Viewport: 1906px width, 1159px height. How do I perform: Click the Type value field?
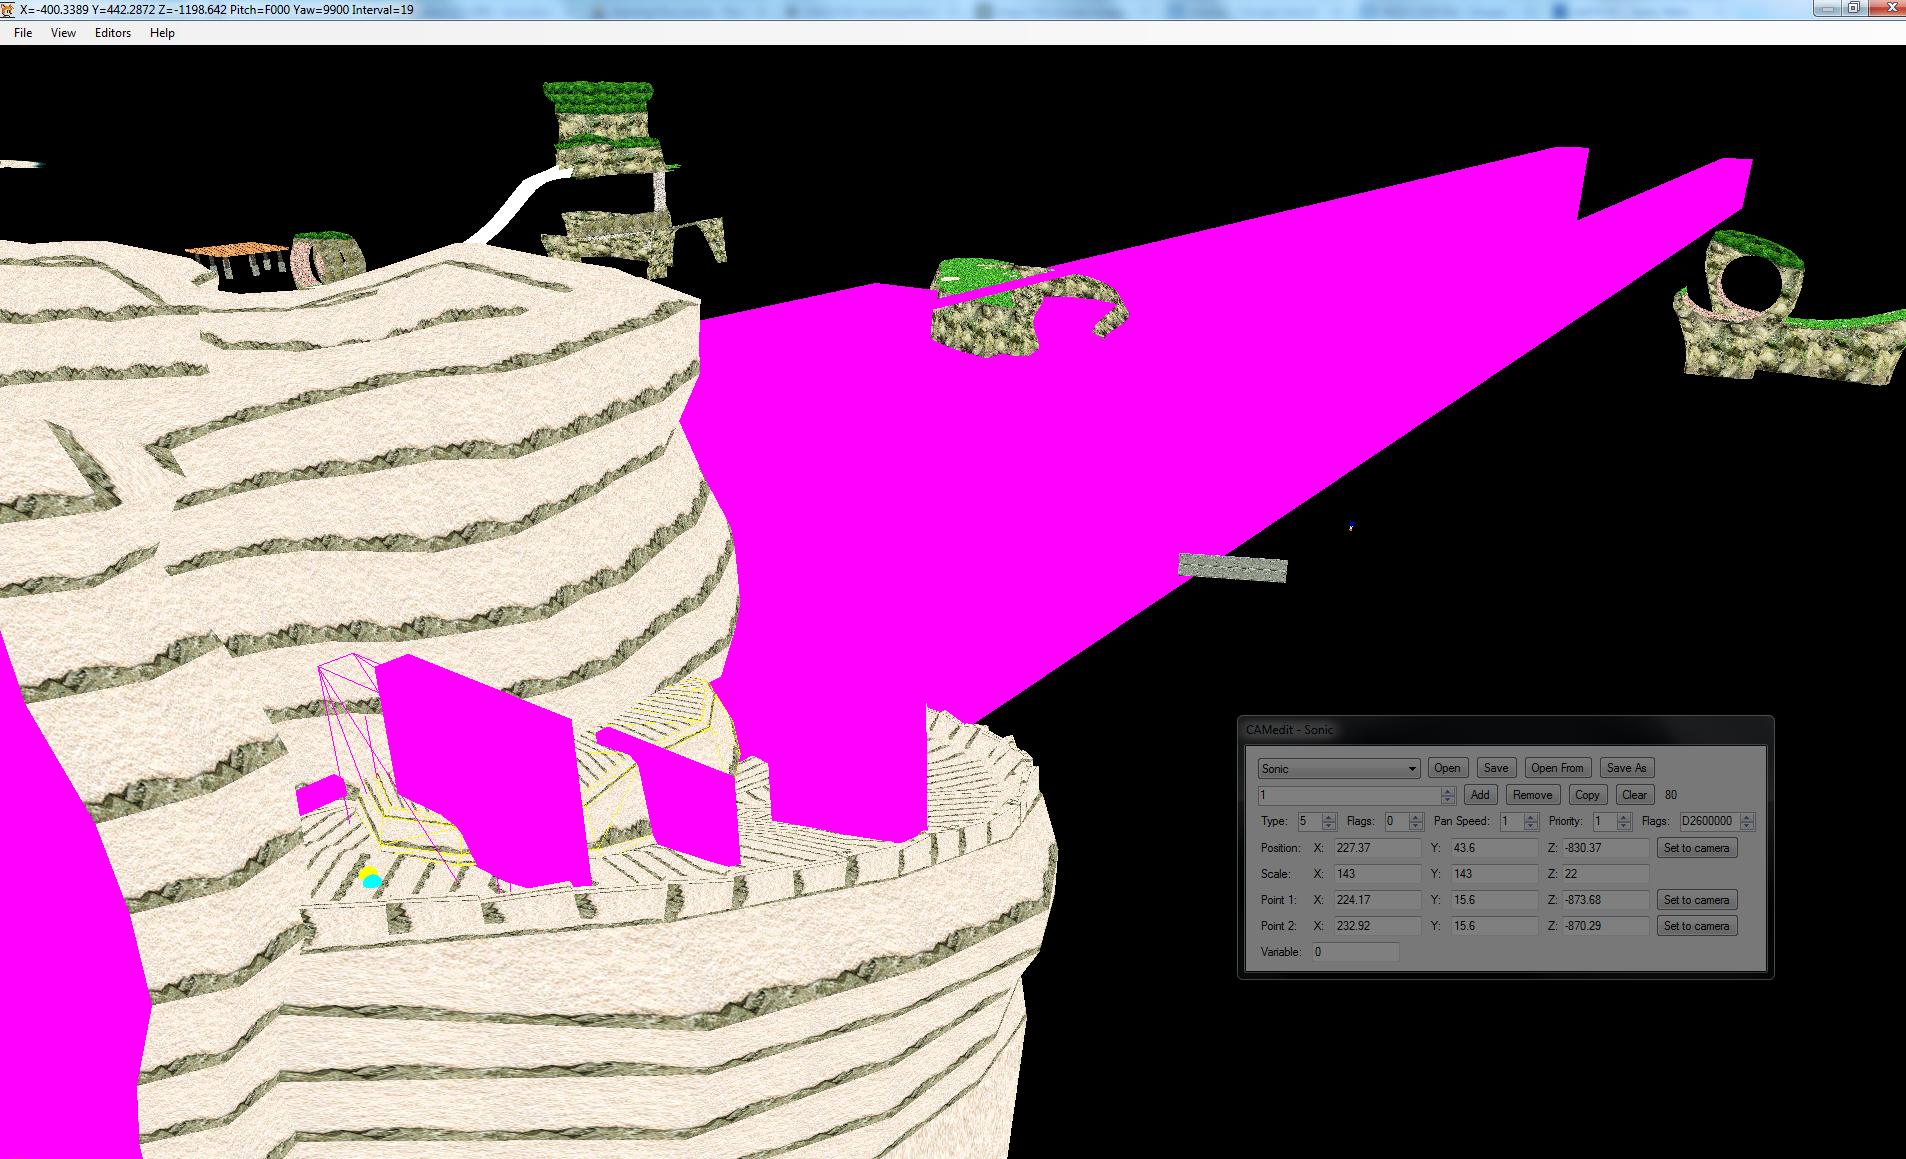pyautogui.click(x=1310, y=821)
